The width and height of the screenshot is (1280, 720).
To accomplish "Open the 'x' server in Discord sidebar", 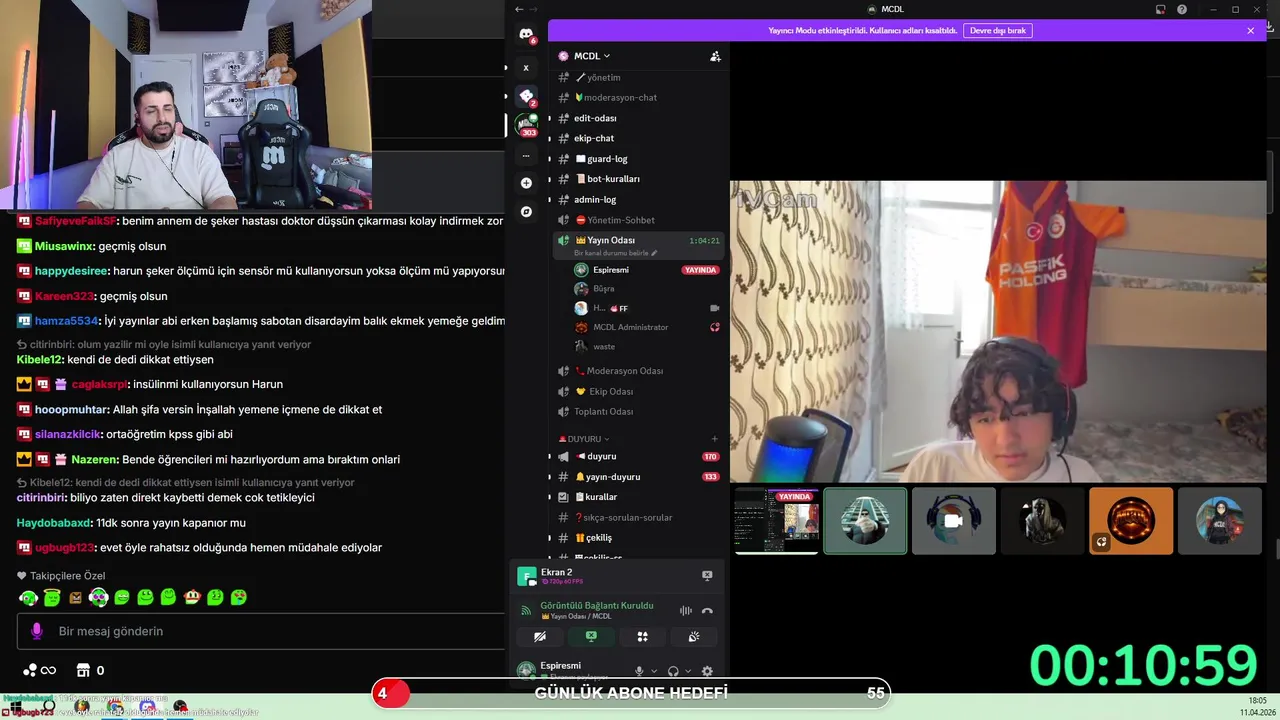I will (526, 68).
